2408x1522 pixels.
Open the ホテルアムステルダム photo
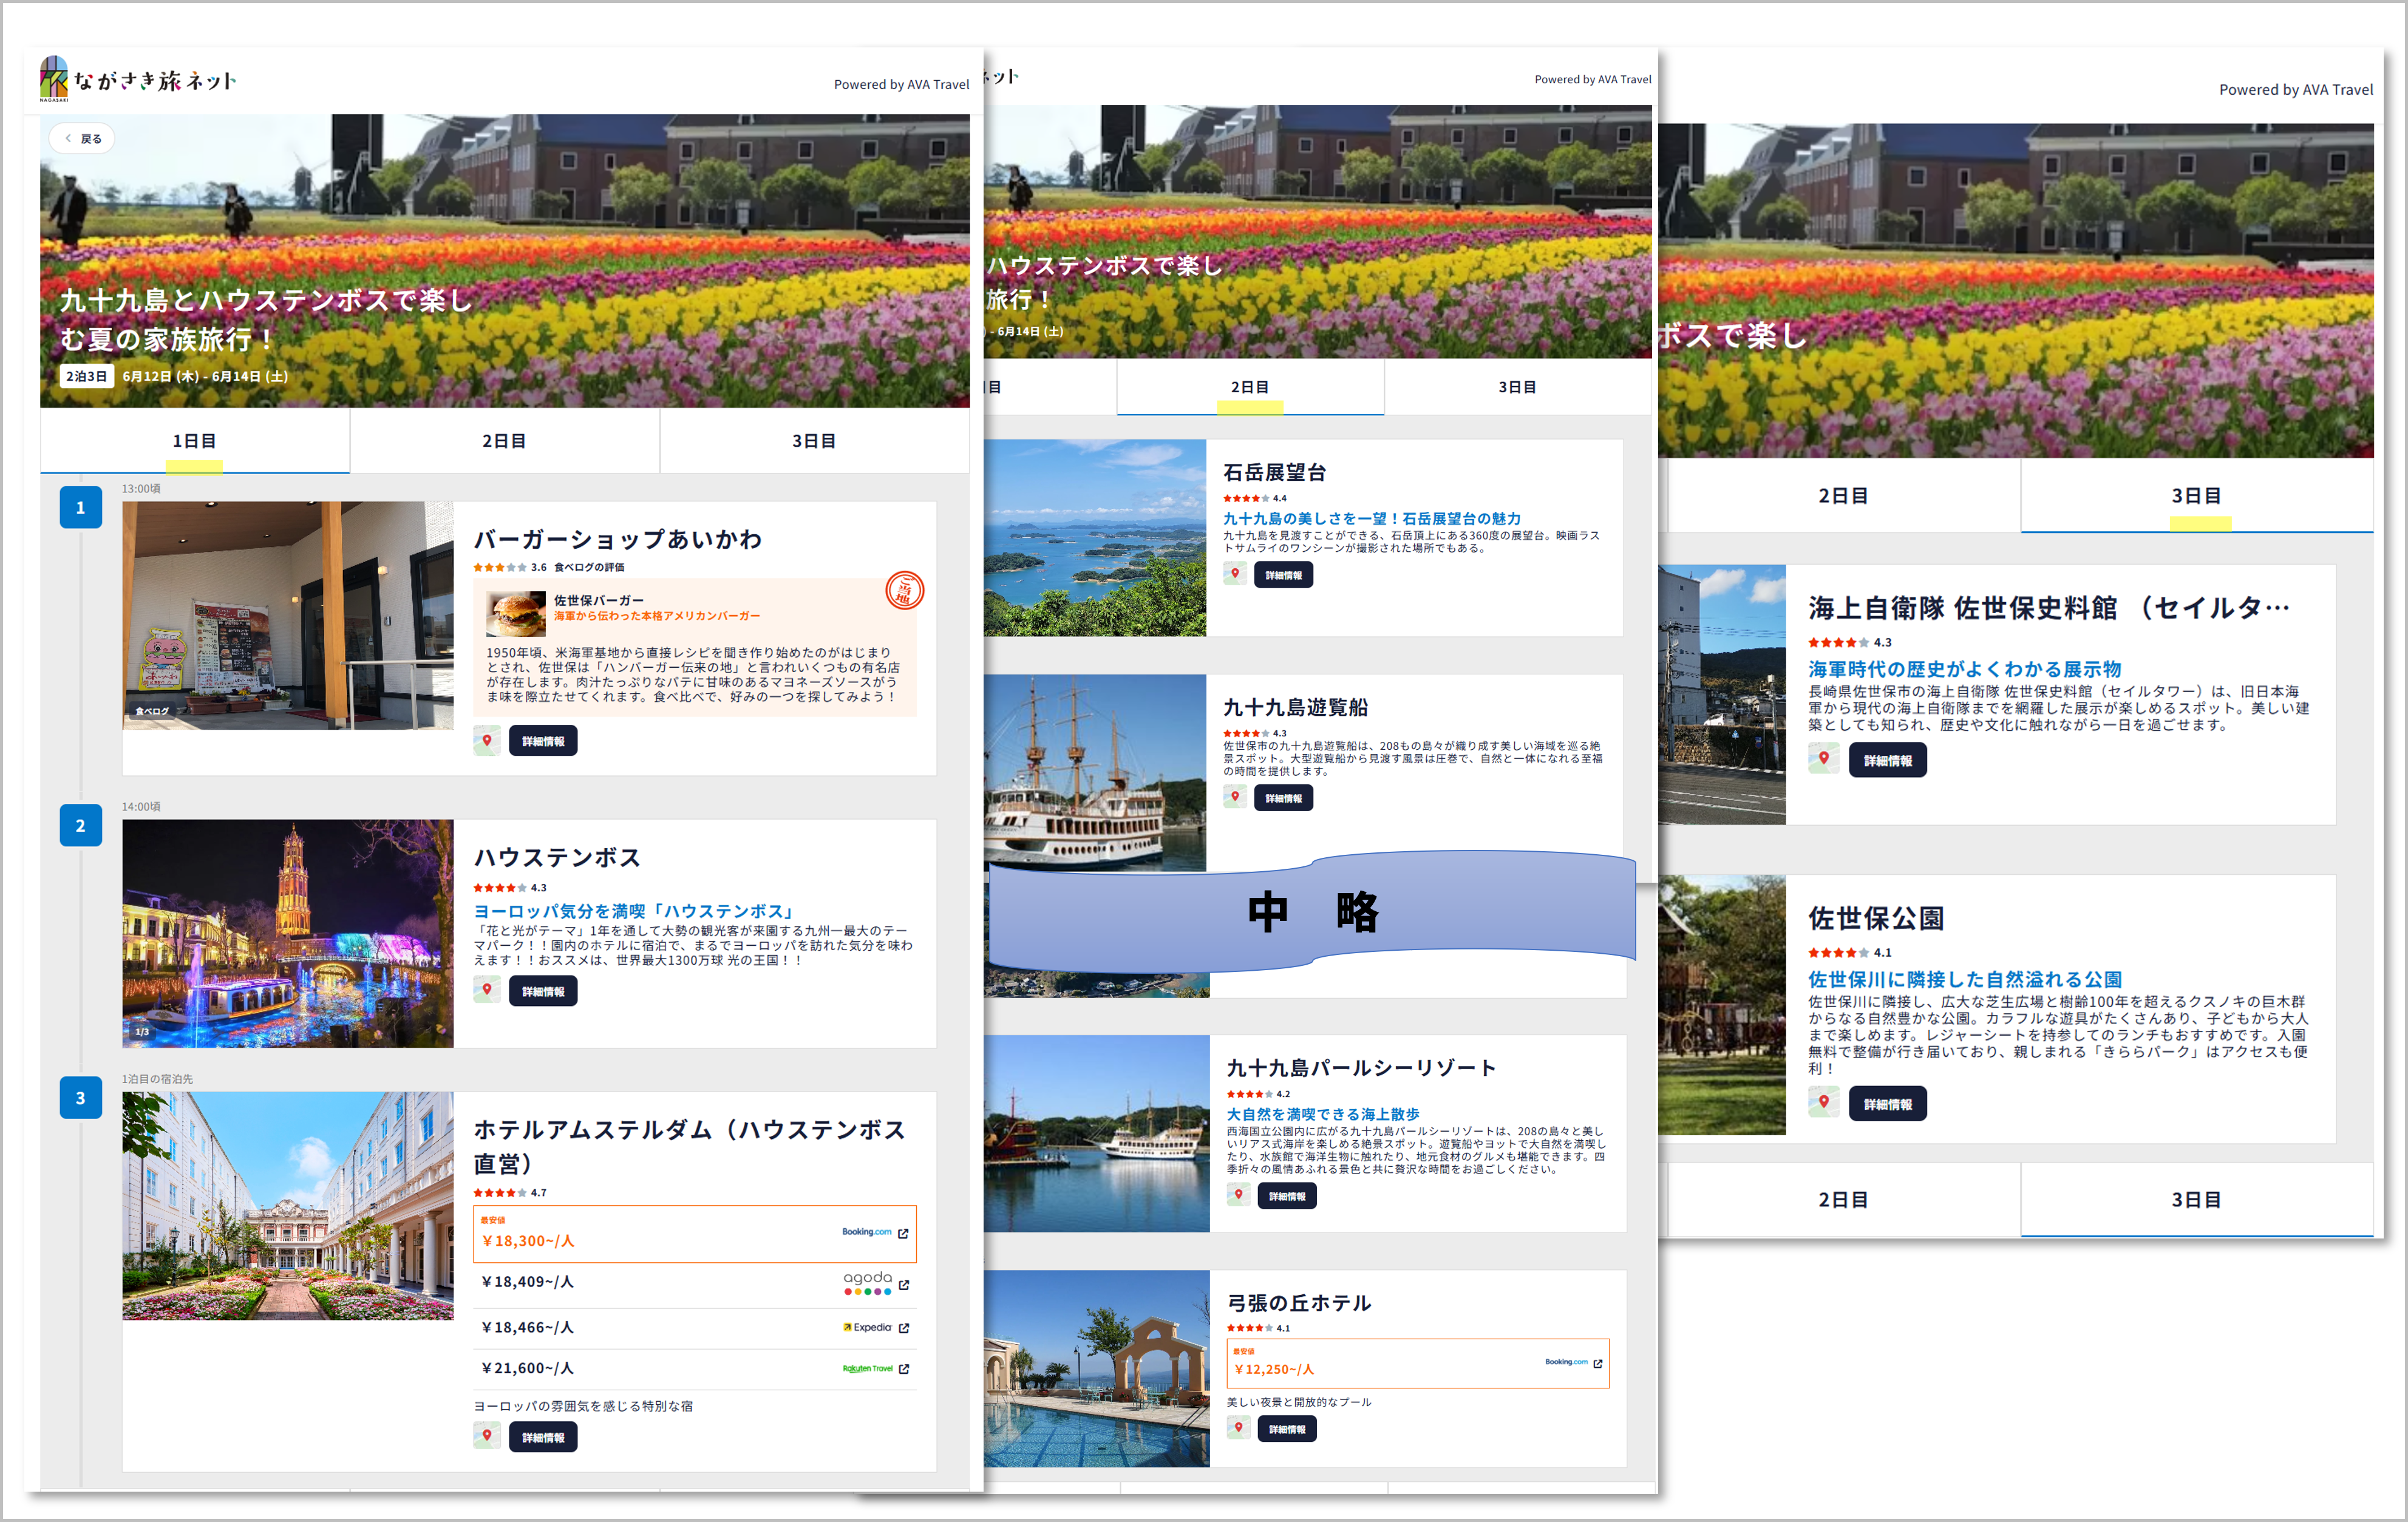coord(288,1206)
